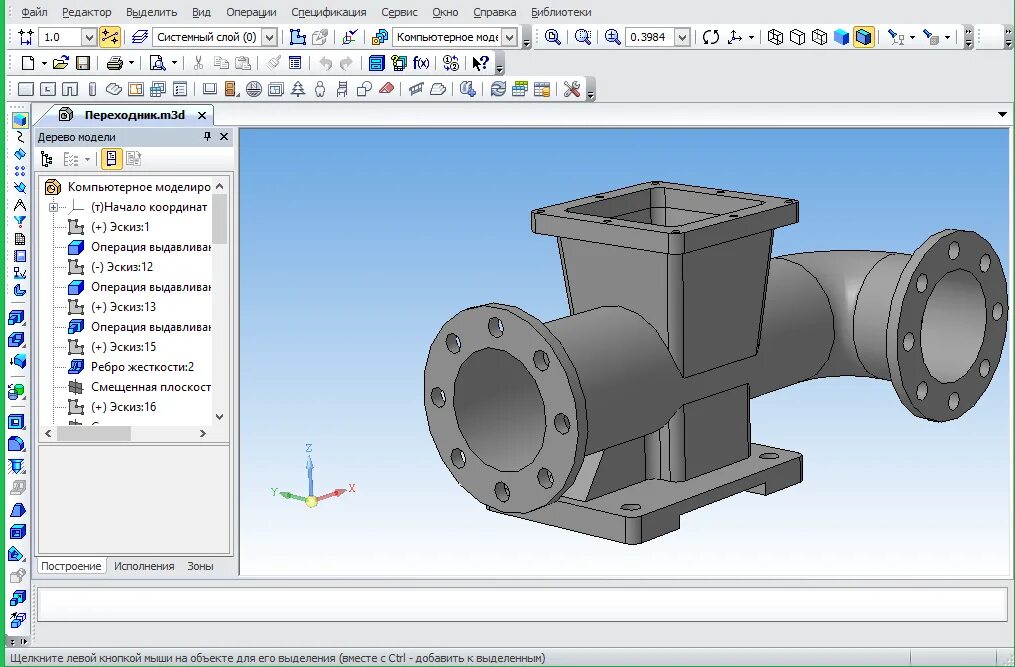Click the model tree vertical scrollbar thumb
This screenshot has height=667, width=1015.
point(219,219)
